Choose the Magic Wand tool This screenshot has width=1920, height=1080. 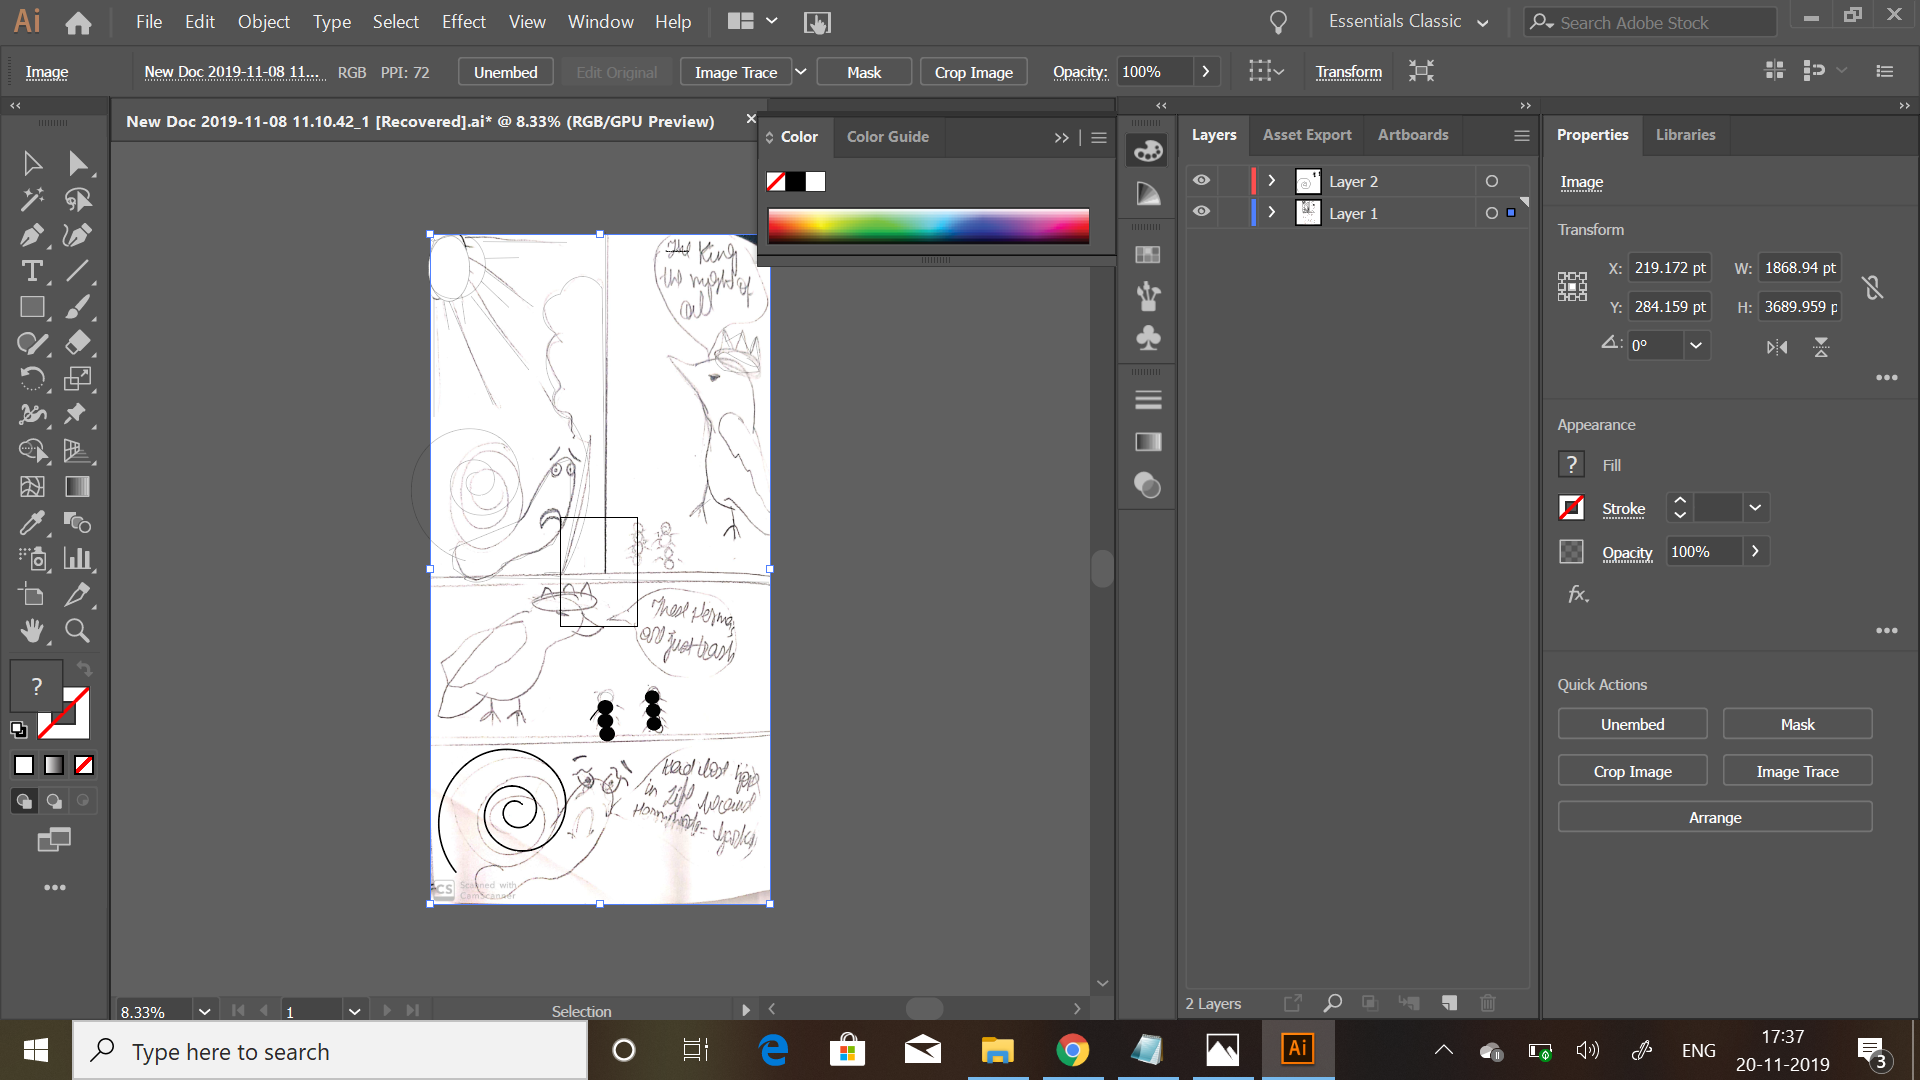[31, 200]
